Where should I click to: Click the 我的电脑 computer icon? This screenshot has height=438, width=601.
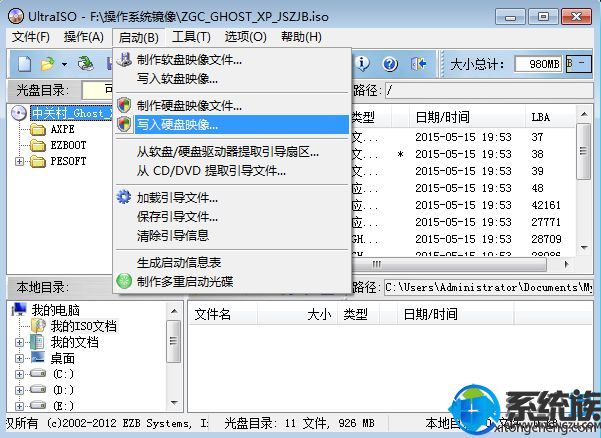point(20,309)
